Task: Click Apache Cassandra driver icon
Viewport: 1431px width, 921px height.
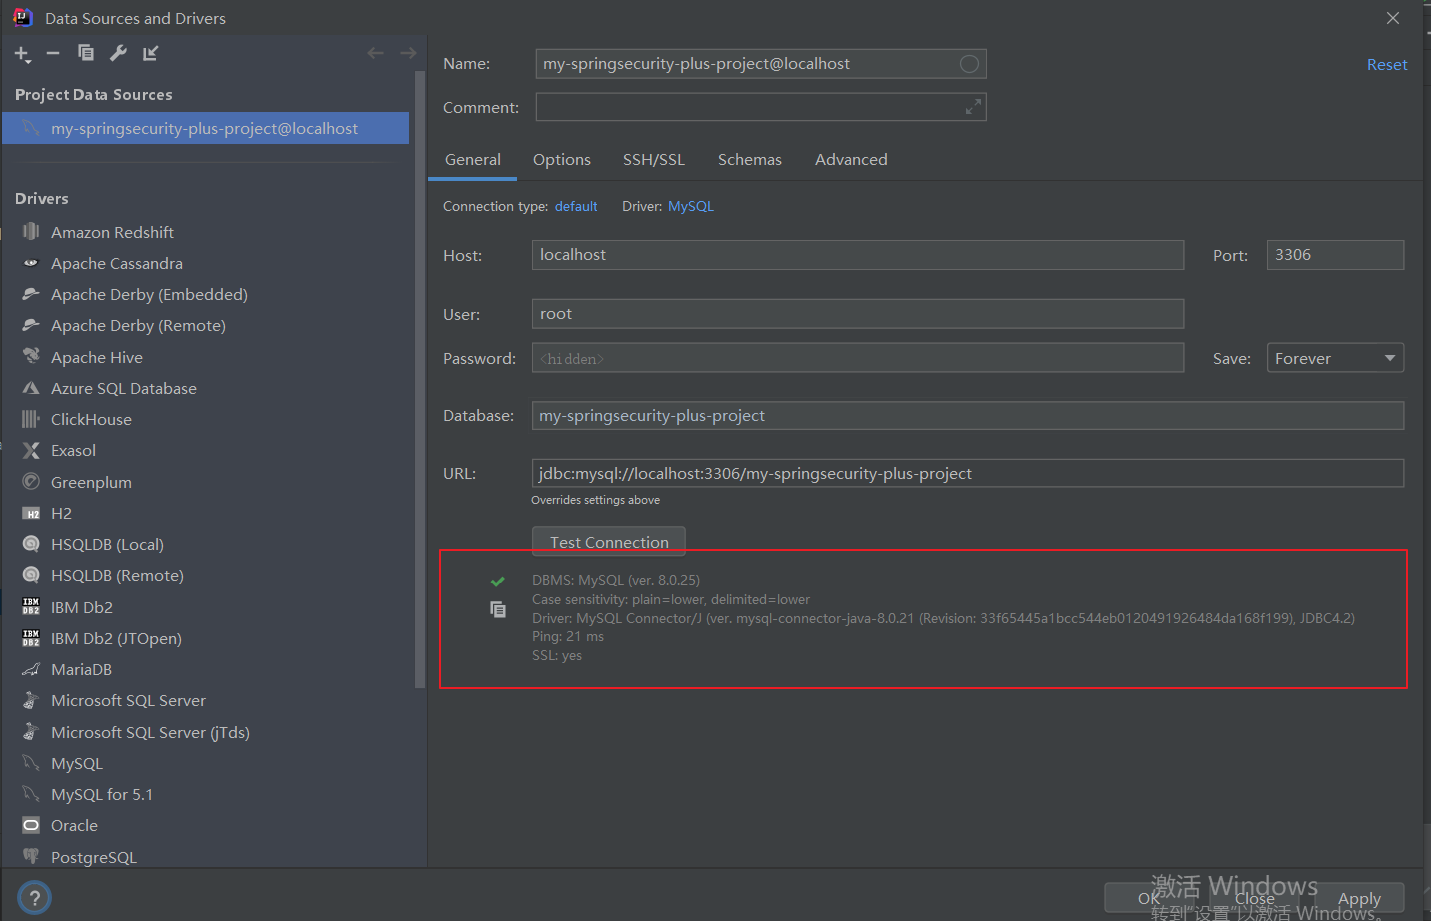Action: click(x=31, y=263)
